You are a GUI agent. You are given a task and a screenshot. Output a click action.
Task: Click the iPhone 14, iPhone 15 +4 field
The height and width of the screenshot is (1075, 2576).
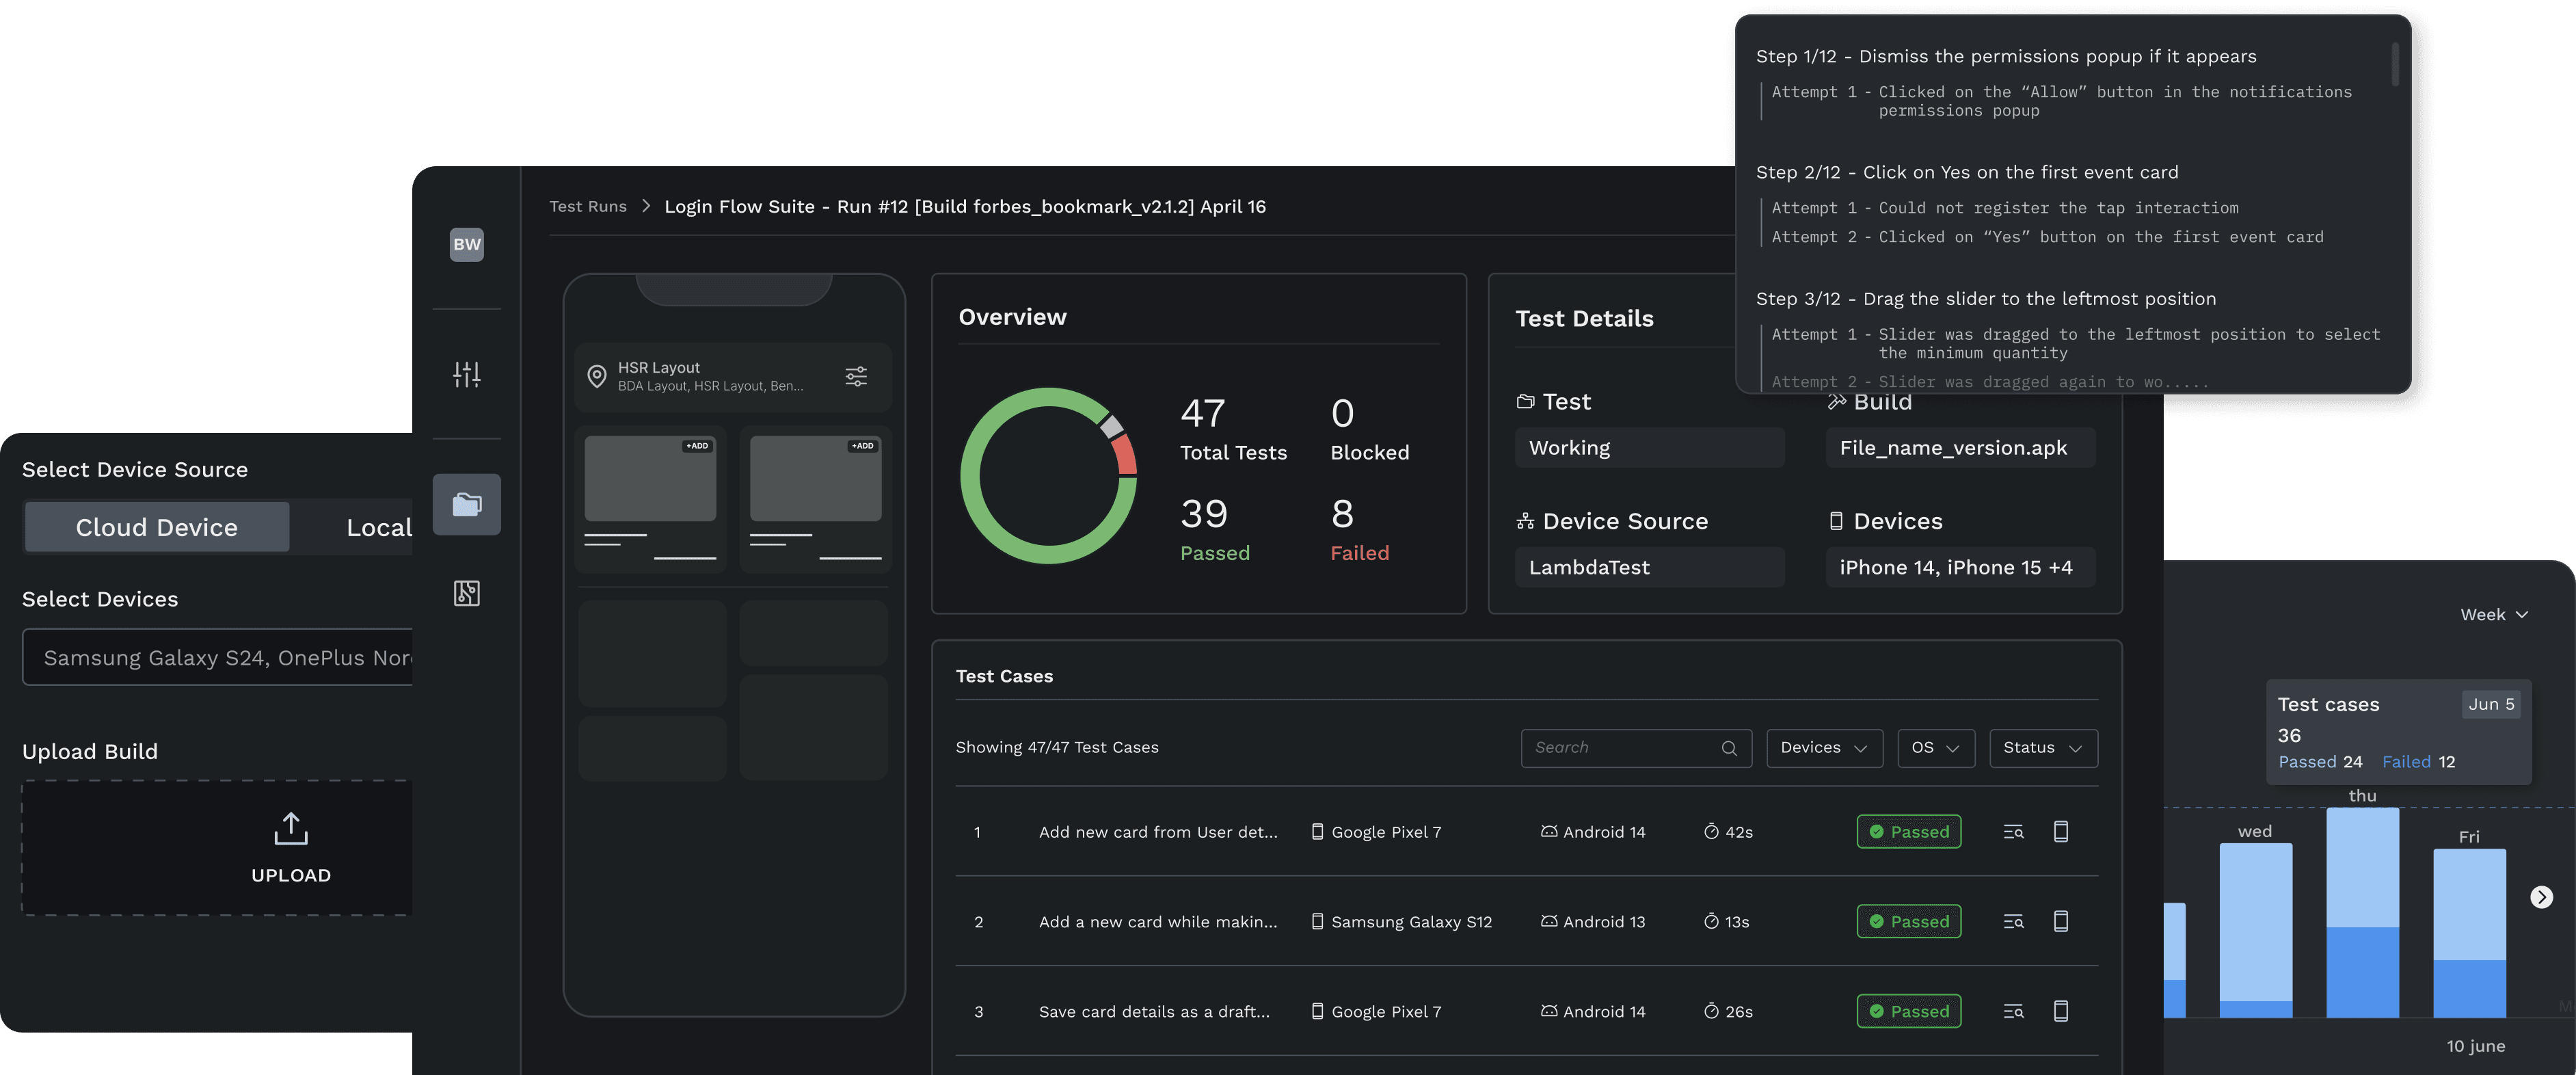tap(1960, 567)
